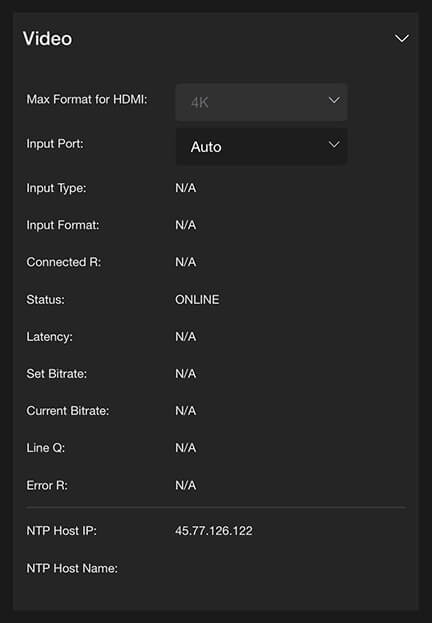This screenshot has height=623, width=432.
Task: Select the N/A value for Error R
Action: 186,486
